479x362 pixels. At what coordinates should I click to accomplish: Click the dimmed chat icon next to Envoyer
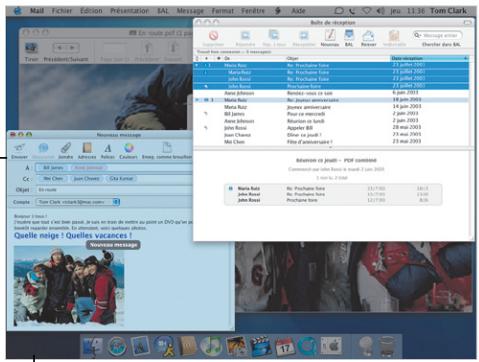tap(43, 147)
